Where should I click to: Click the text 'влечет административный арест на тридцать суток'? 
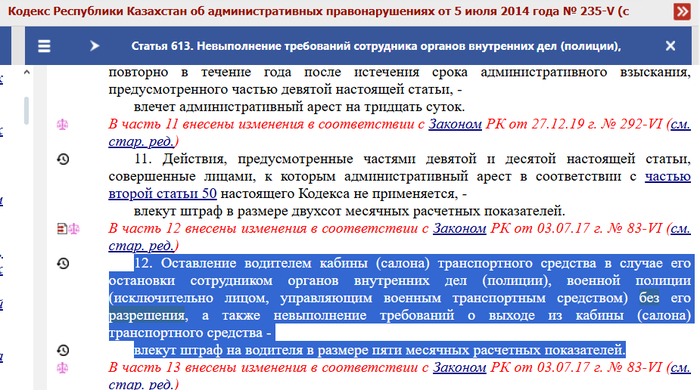tap(299, 107)
